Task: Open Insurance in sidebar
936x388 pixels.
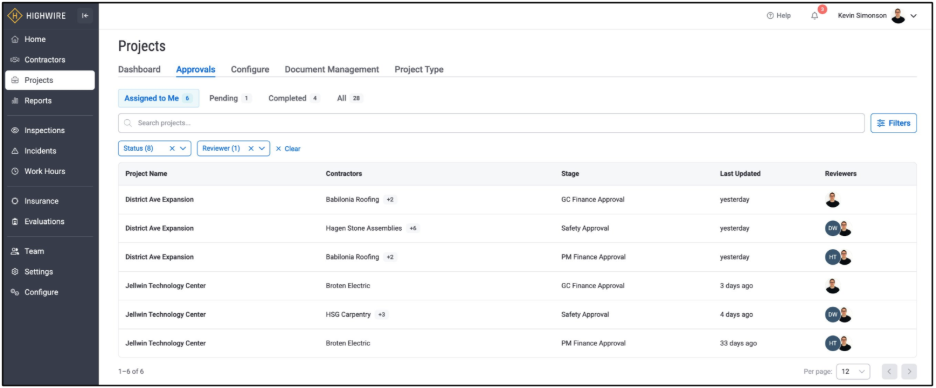Action: 50,201
